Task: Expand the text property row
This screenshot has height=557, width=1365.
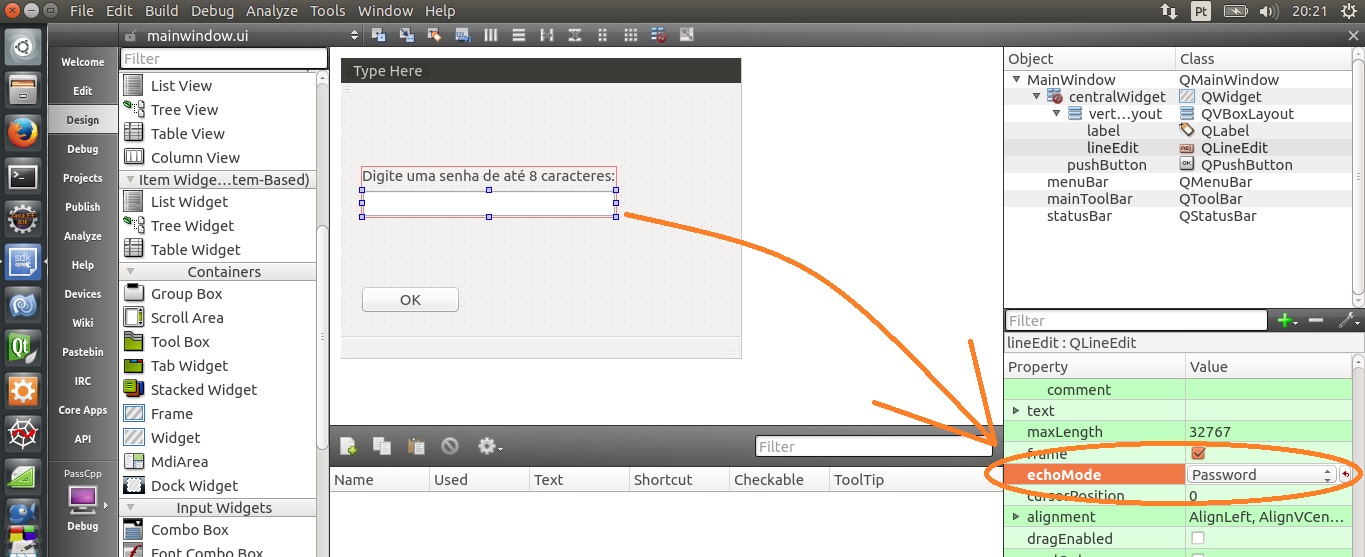Action: 1016,411
